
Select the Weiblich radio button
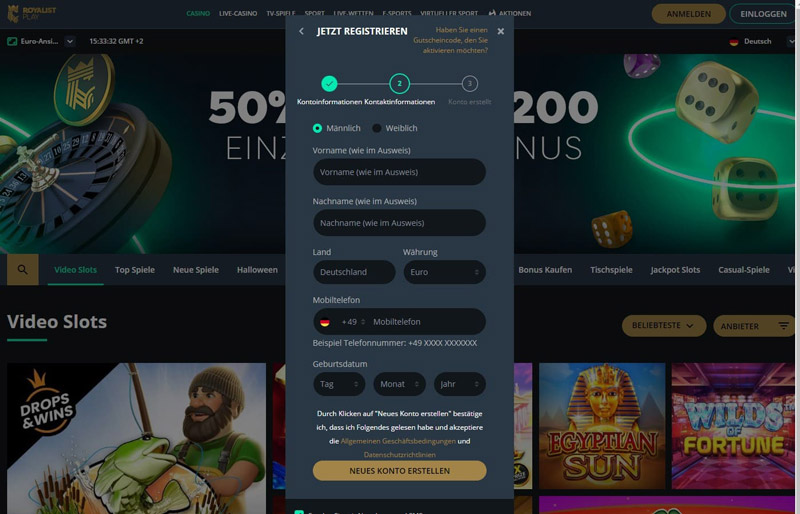tap(377, 128)
